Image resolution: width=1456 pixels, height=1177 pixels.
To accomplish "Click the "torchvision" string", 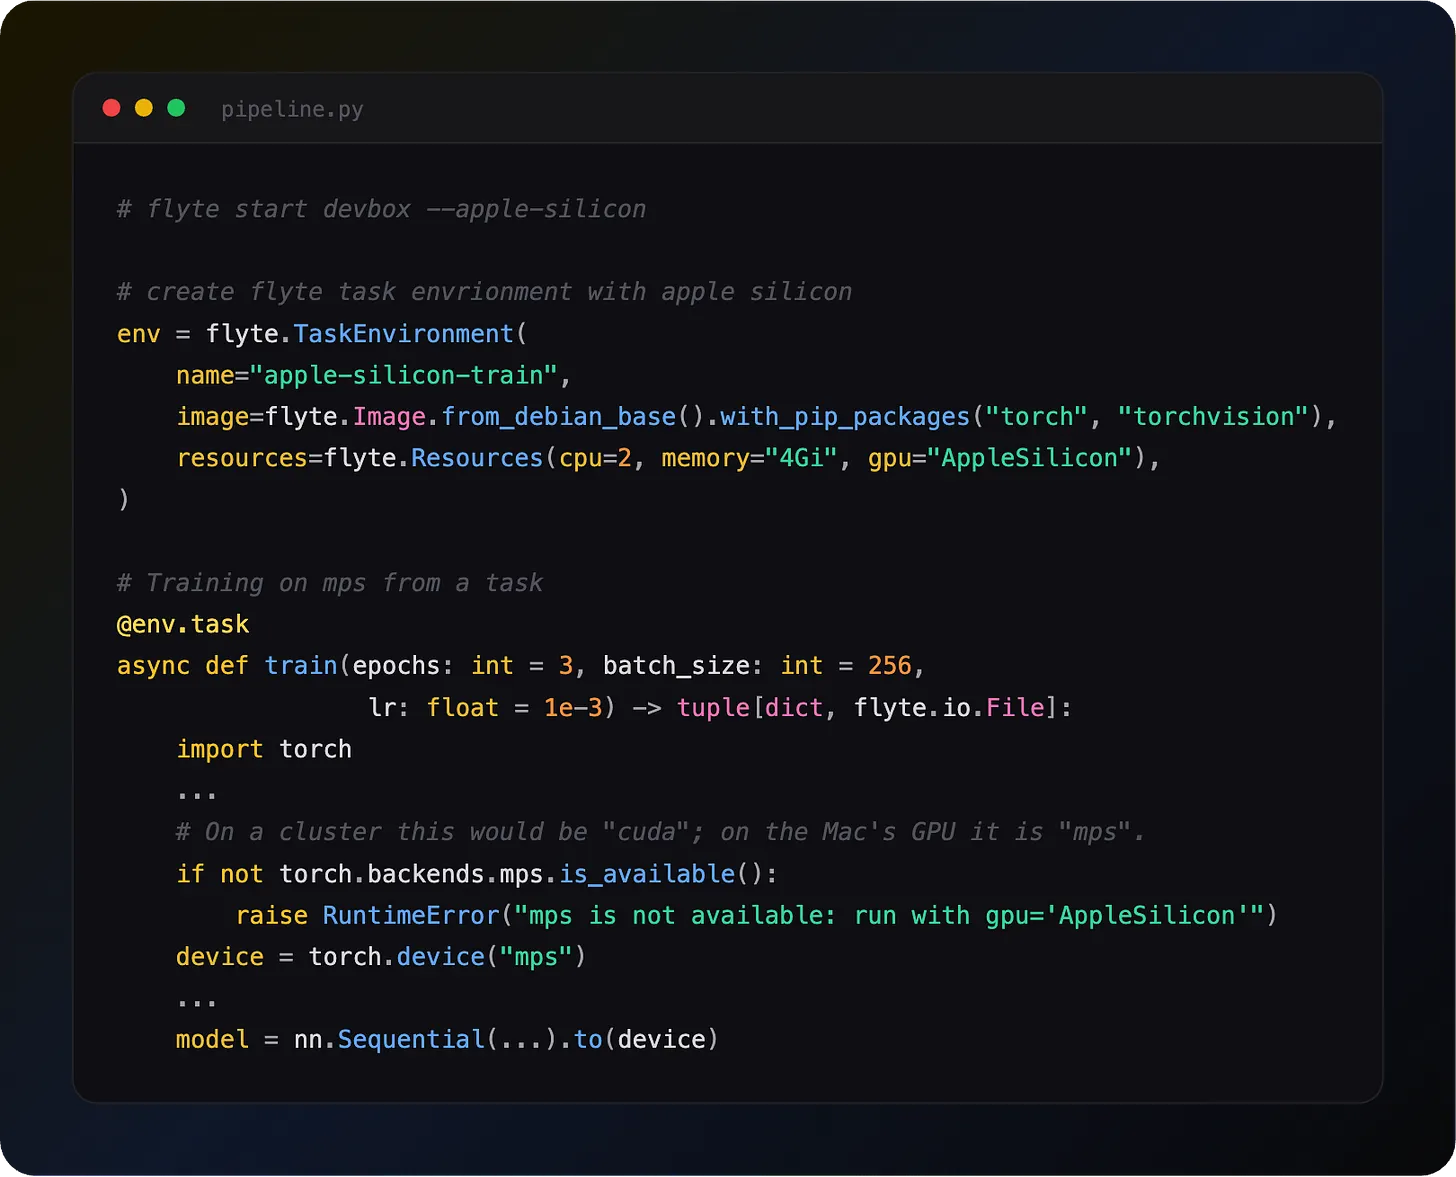I will coord(1214,417).
